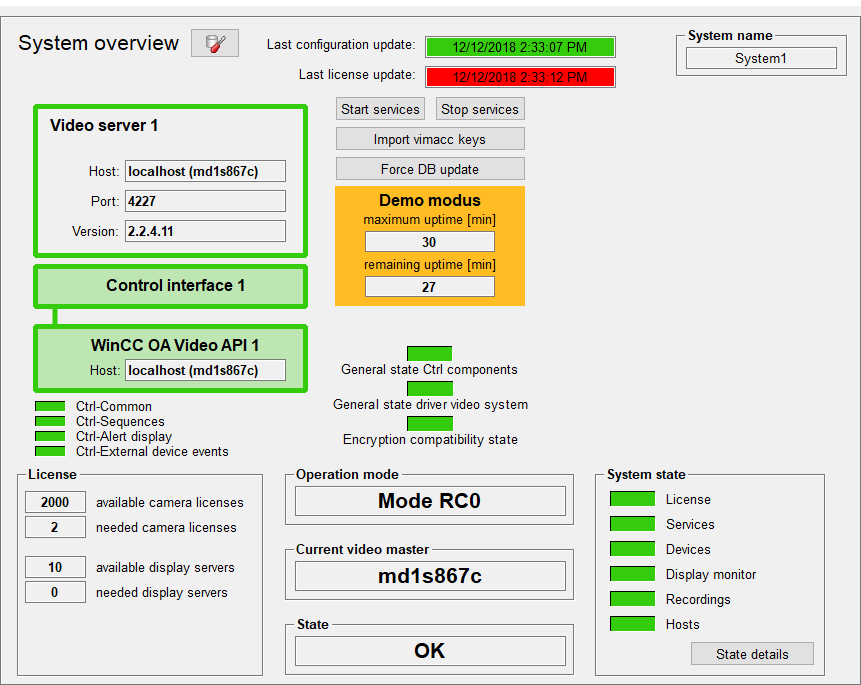Select the maximum uptime field showing 30

coord(429,241)
